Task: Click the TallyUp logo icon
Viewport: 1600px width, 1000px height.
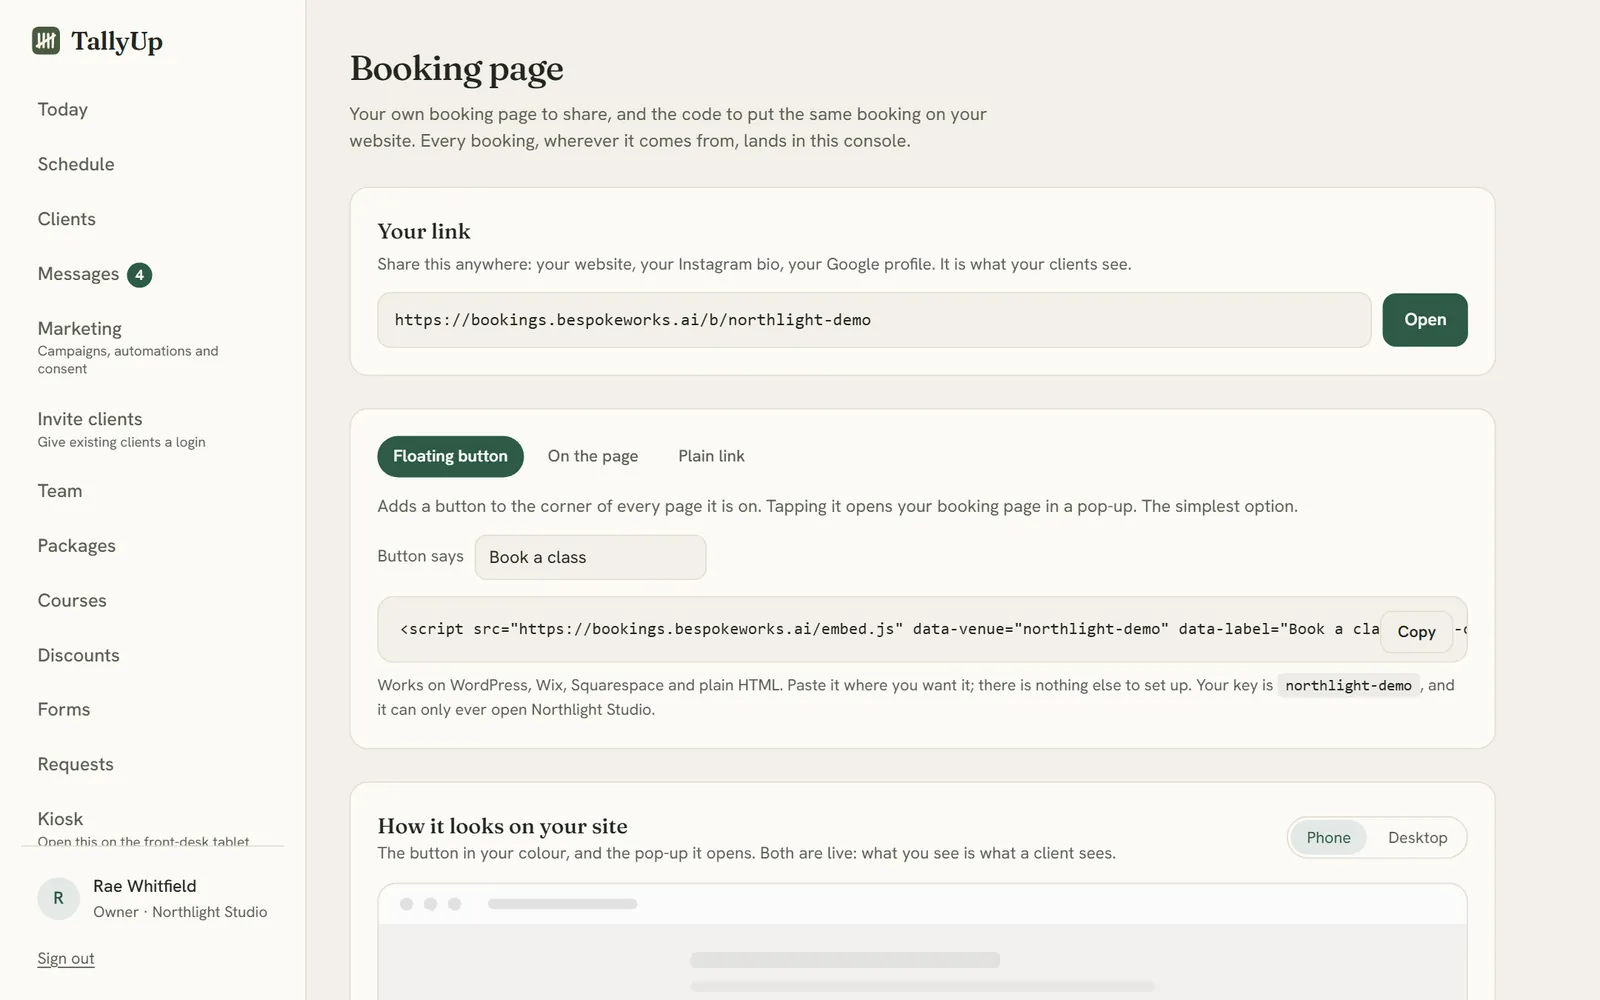Action: tap(46, 41)
